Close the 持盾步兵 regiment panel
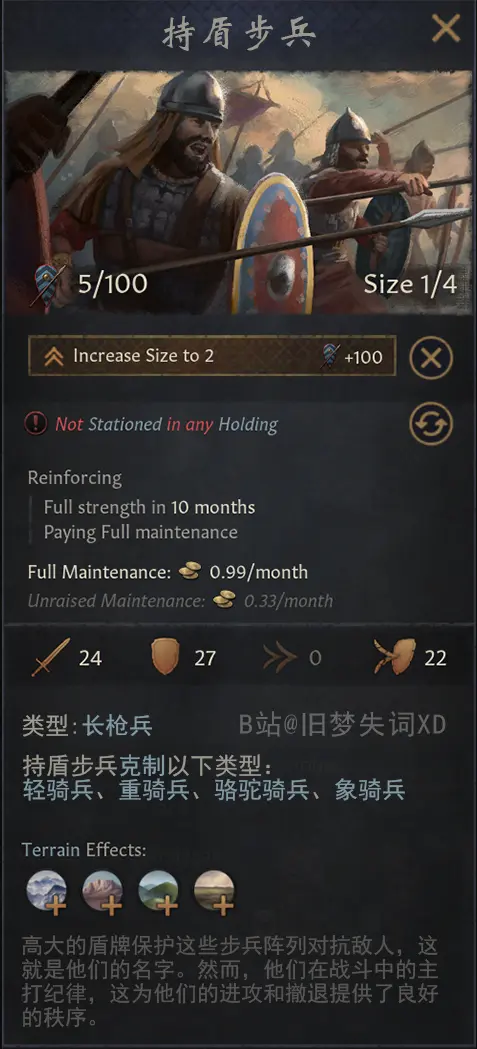The height and width of the screenshot is (1049, 477). 446,29
